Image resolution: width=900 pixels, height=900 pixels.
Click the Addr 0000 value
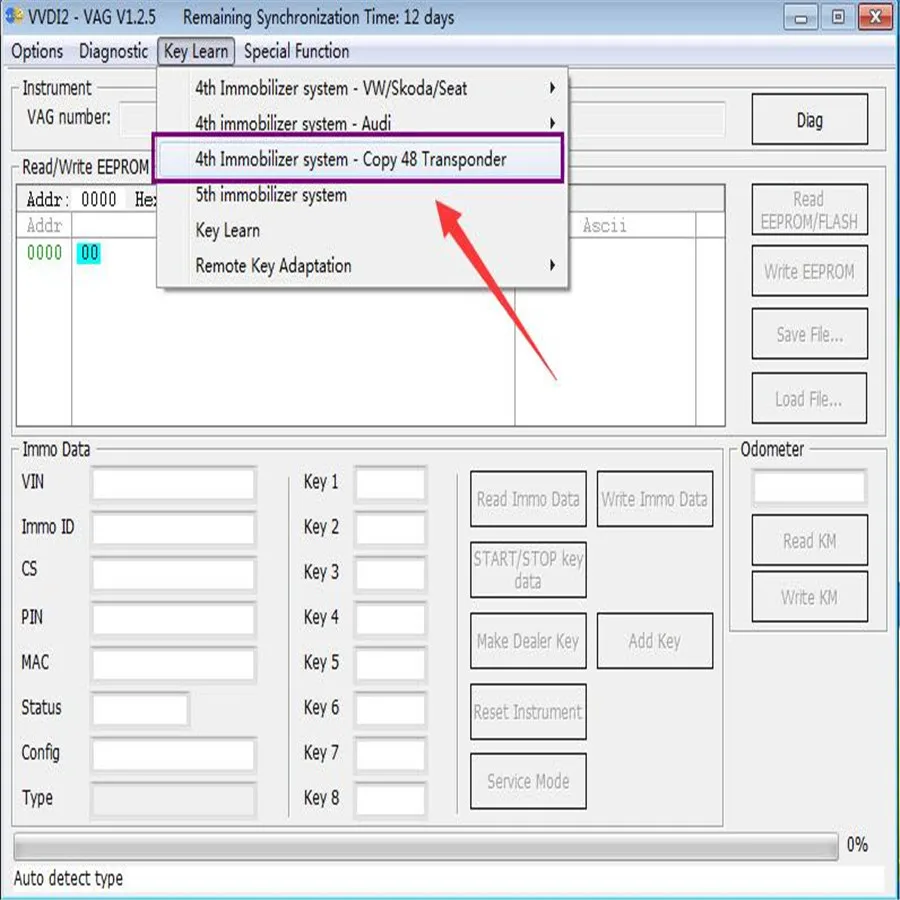[98, 199]
